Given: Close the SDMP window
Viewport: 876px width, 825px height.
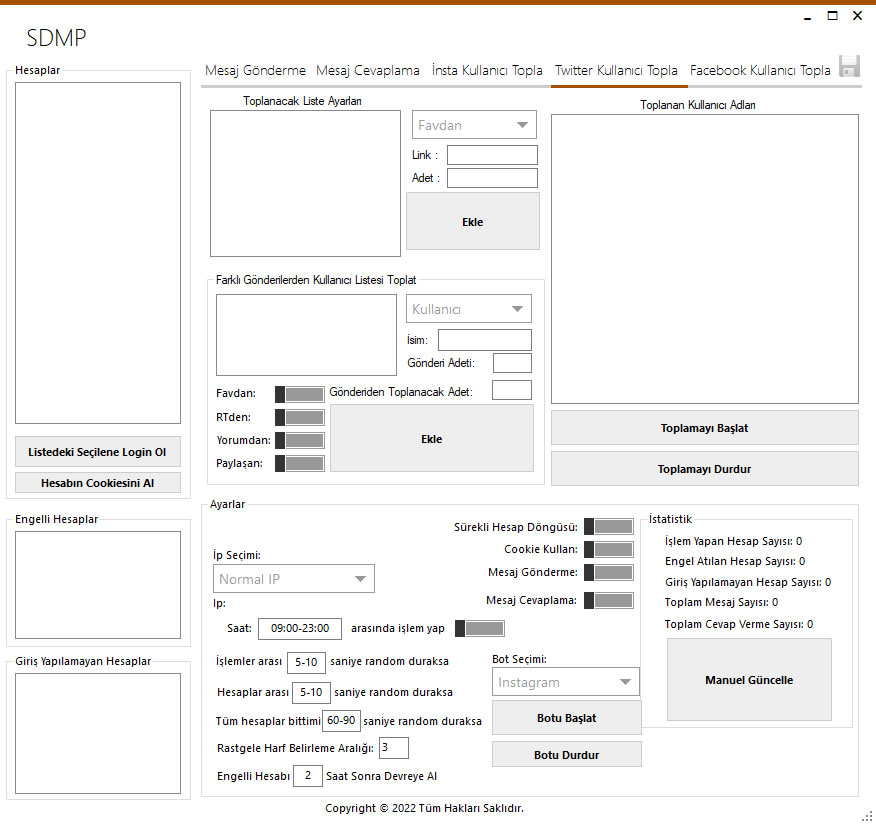Looking at the screenshot, I should [858, 16].
